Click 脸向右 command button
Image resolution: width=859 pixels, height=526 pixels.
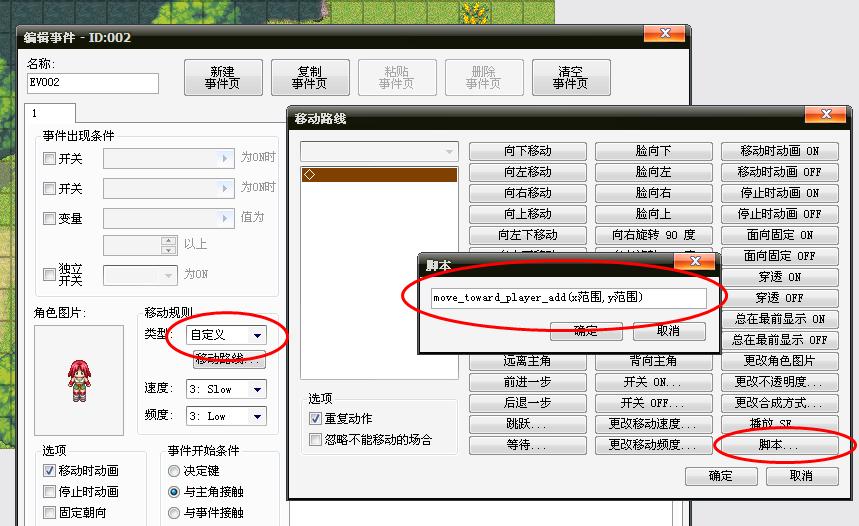click(x=654, y=193)
